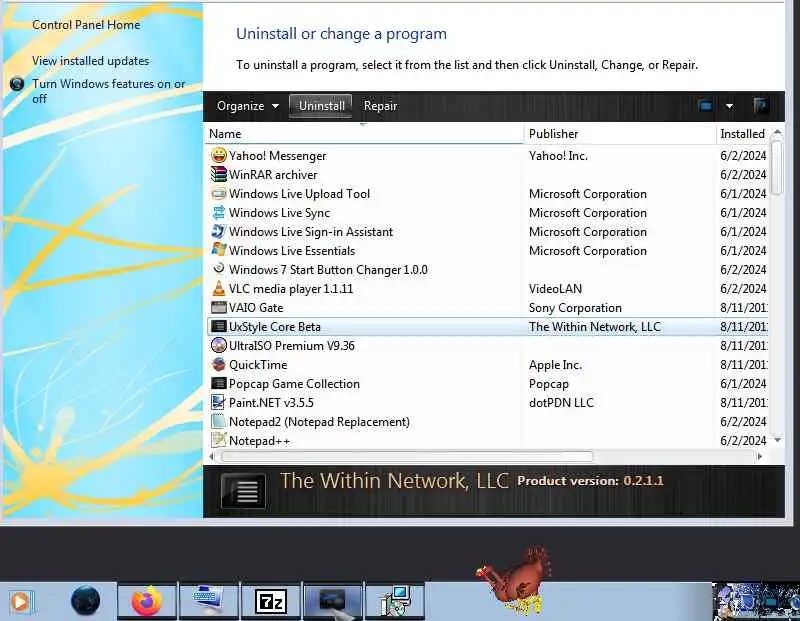Click the installer setup taskbar icon
Viewport: 800px width, 621px height.
(x=395, y=601)
